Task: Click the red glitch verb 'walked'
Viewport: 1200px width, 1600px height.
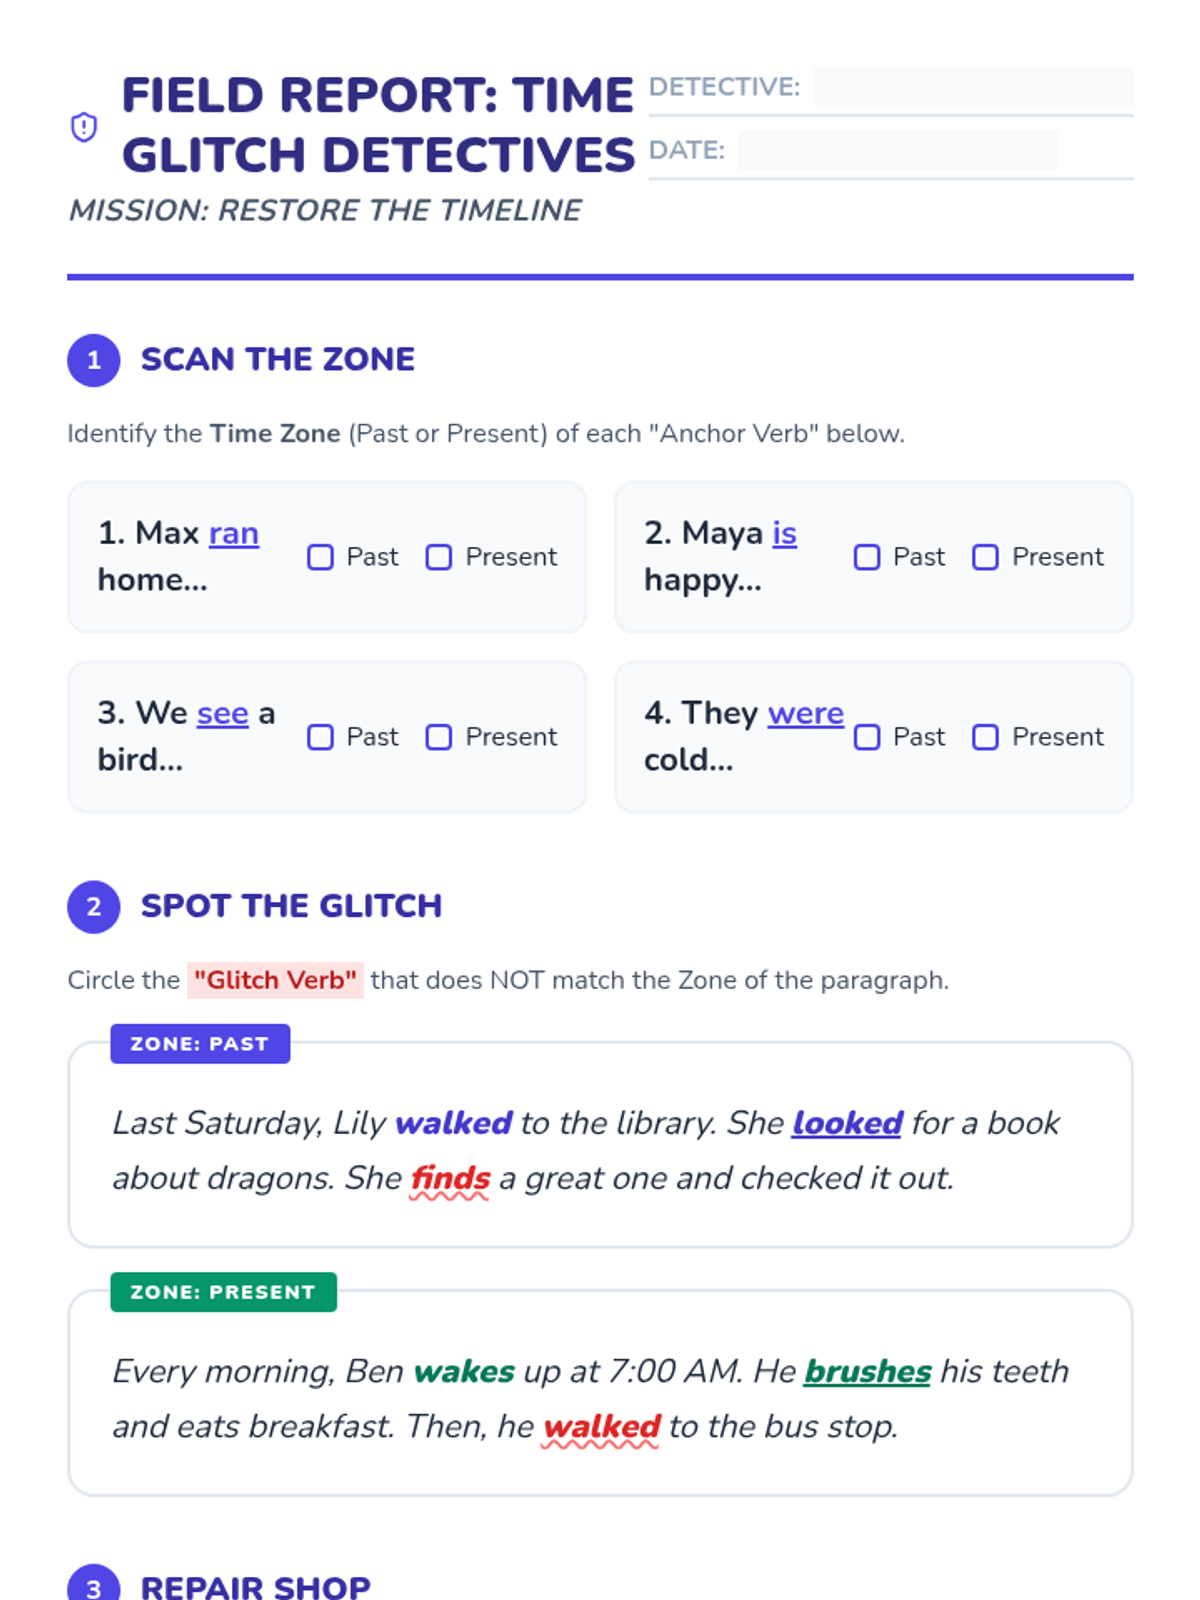Action: coord(601,1426)
